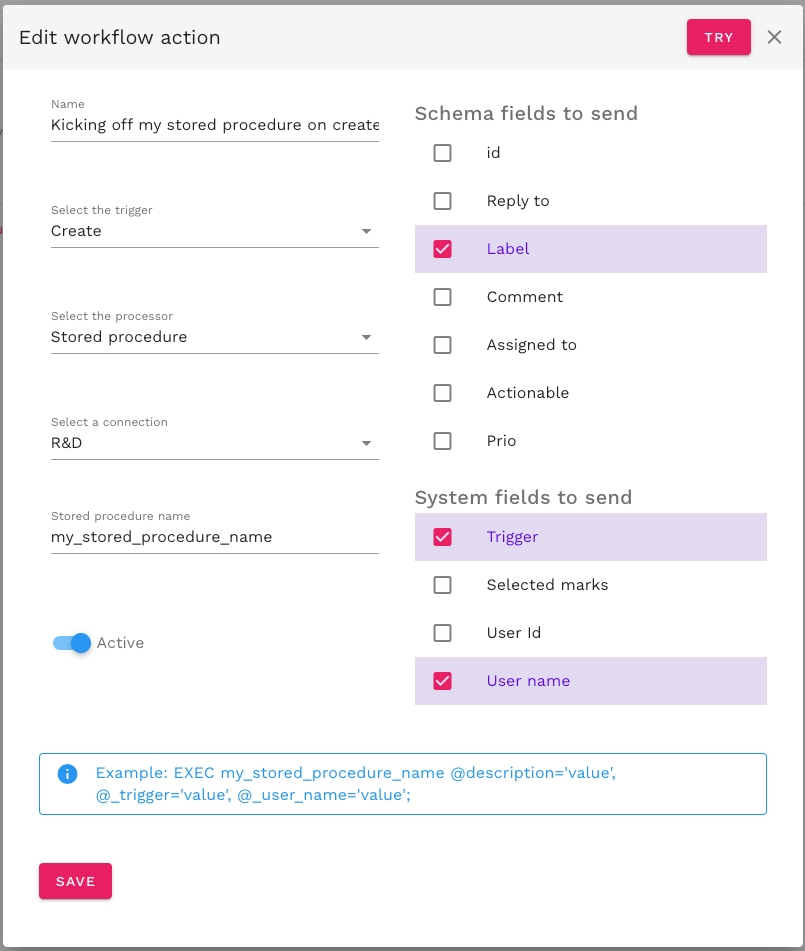Uncheck the User name system field
805x951 pixels.
[x=442, y=681]
